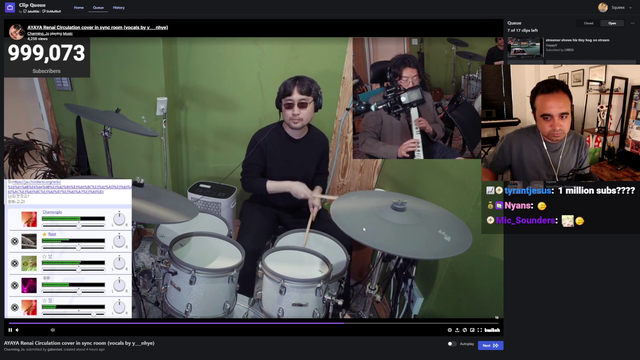Click the pan knob on the second mixer row
Viewport: 640px width, 360px height.
pos(119,241)
